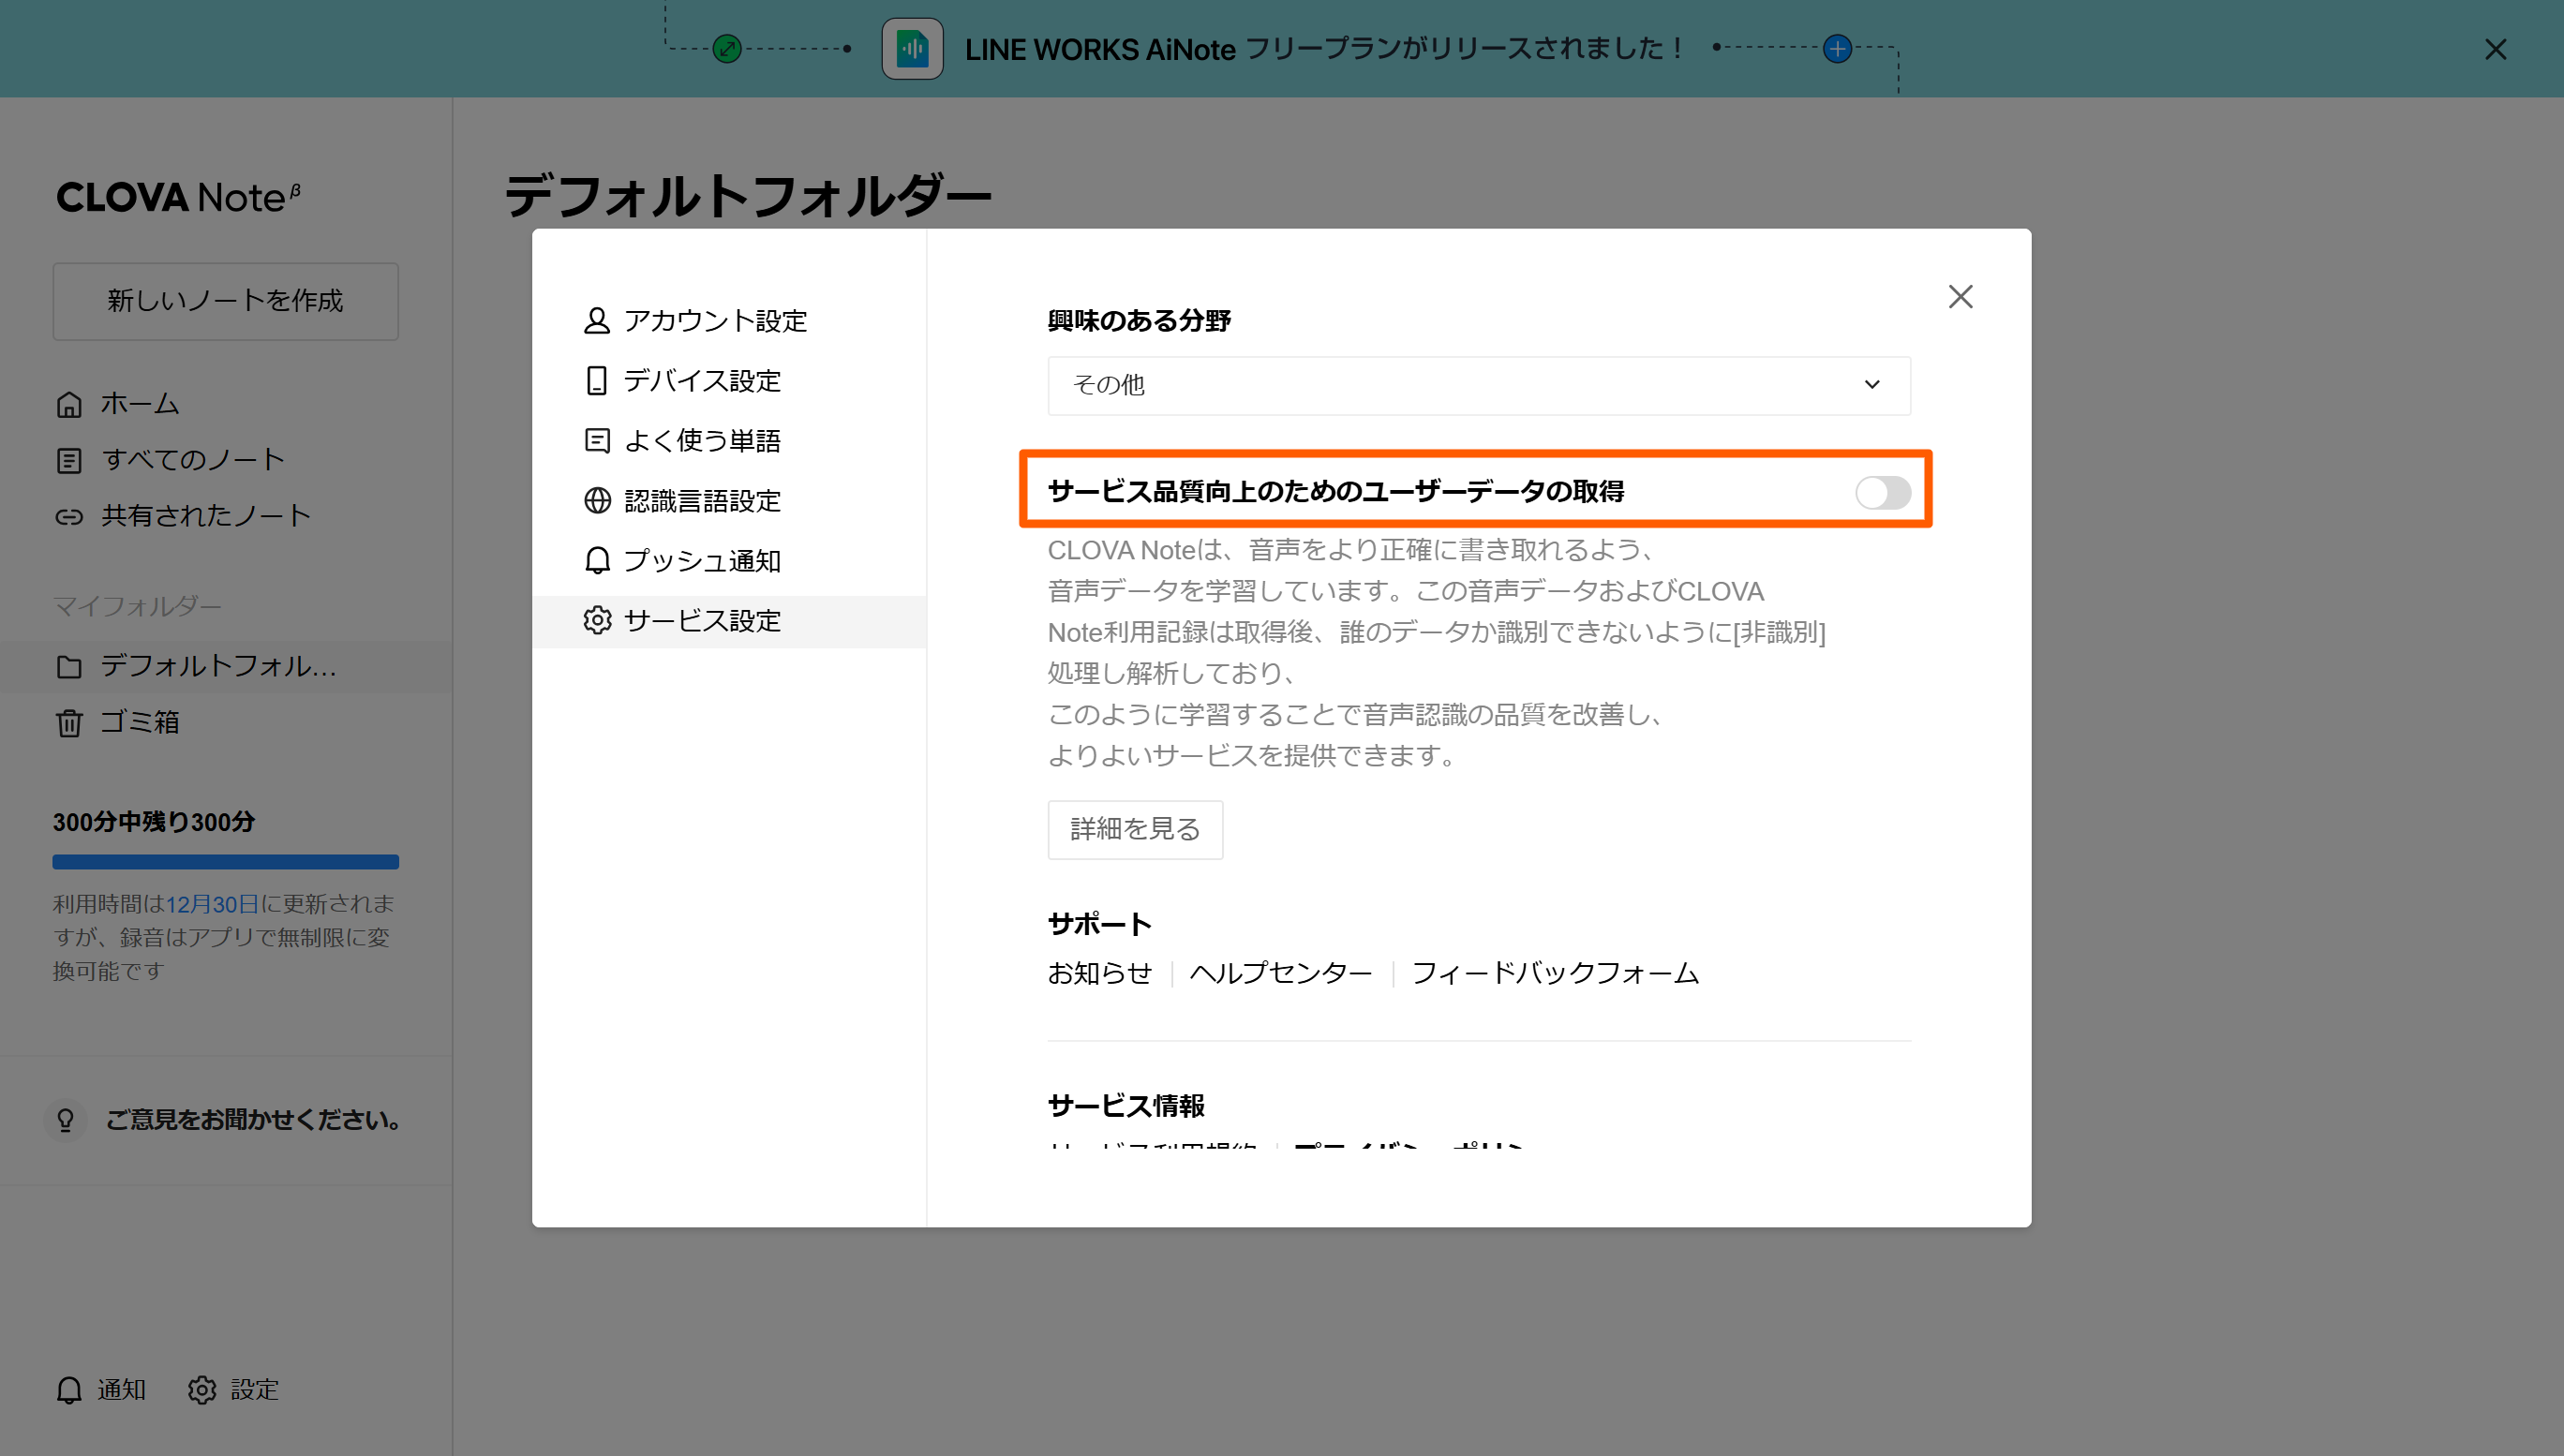Viewport: 2564px width, 1456px height.
Task: Click the すべてのノート list icon
Action: point(69,460)
